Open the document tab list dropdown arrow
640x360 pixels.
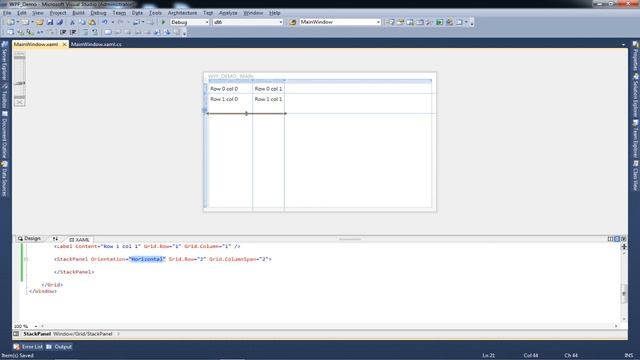pos(623,44)
